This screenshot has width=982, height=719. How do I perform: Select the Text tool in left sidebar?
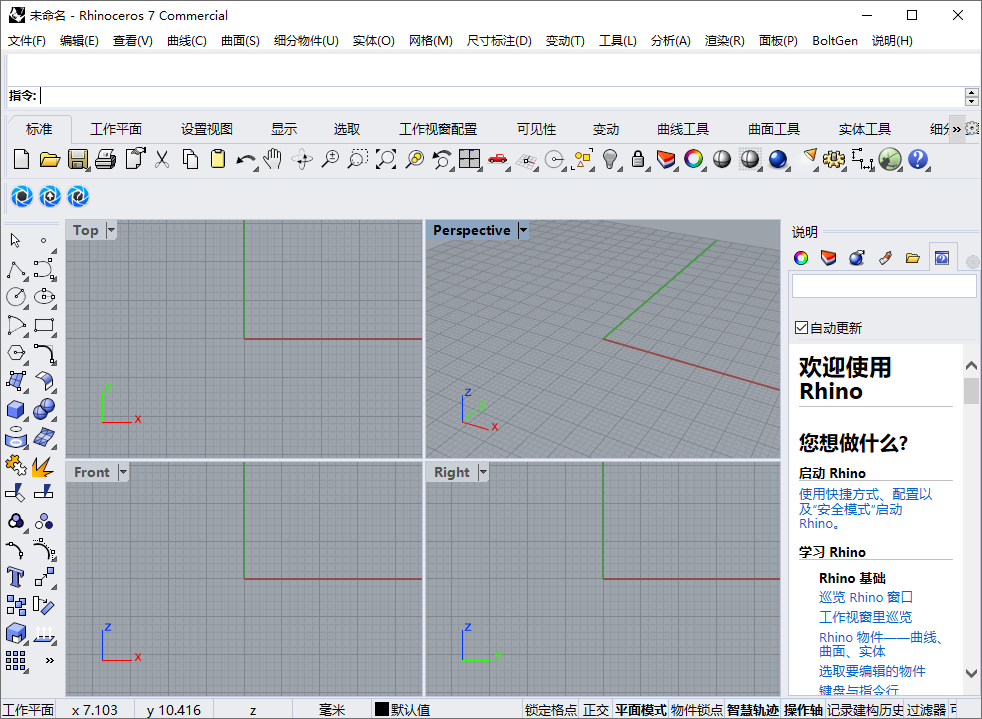coord(16,577)
